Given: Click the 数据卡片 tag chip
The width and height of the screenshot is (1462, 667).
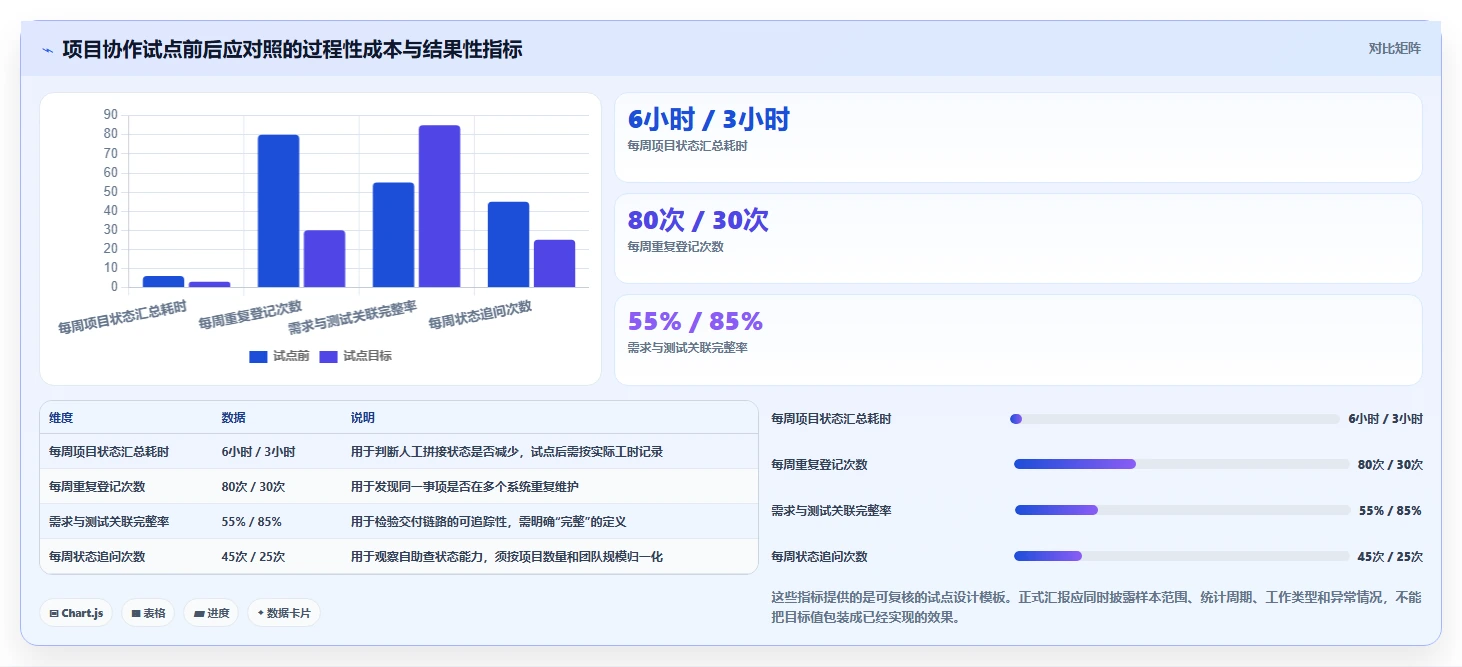Looking at the screenshot, I should [284, 613].
